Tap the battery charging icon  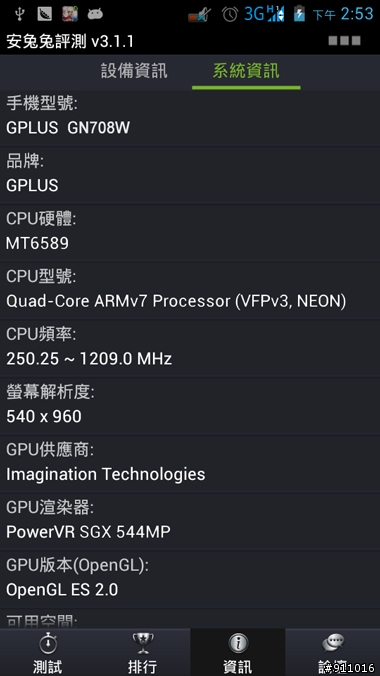coord(299,14)
